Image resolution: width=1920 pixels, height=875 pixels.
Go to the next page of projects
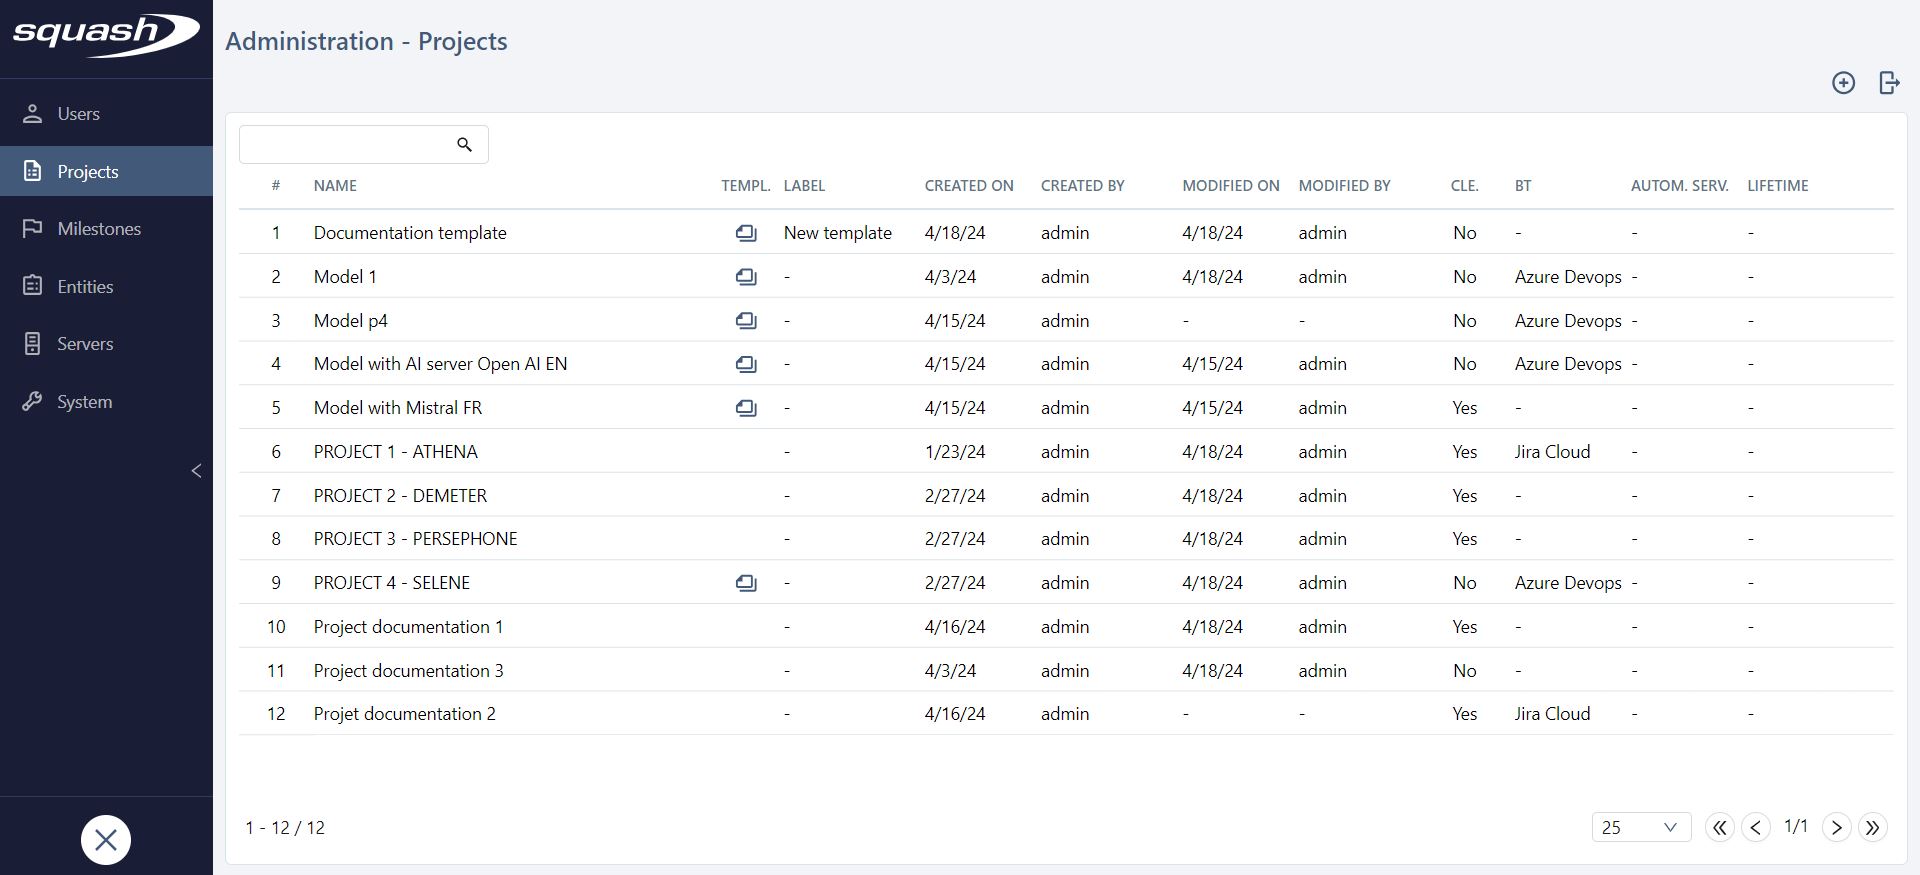pos(1836,828)
